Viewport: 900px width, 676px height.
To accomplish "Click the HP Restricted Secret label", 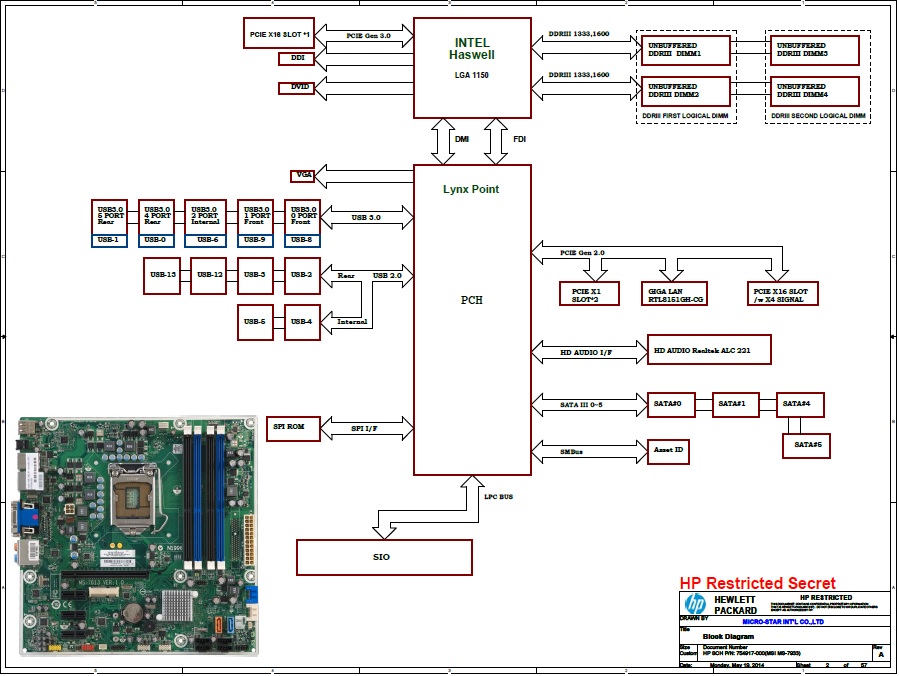I will click(757, 583).
